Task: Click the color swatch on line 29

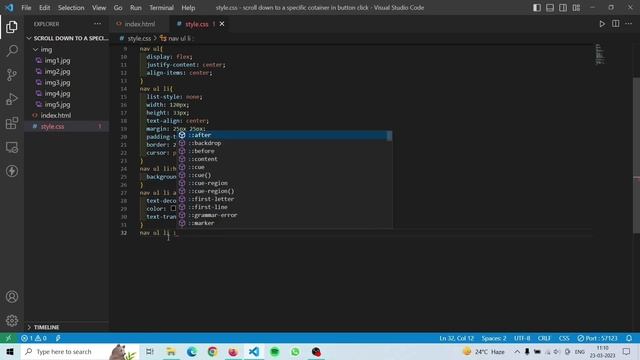Action: (173, 209)
